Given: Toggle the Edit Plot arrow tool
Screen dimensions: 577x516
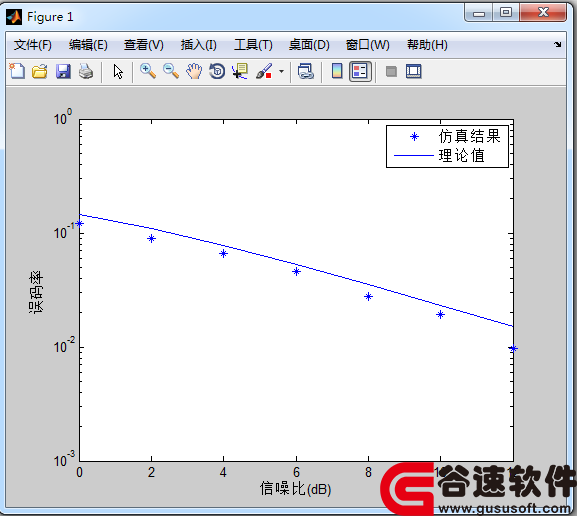Looking at the screenshot, I should (x=118, y=71).
